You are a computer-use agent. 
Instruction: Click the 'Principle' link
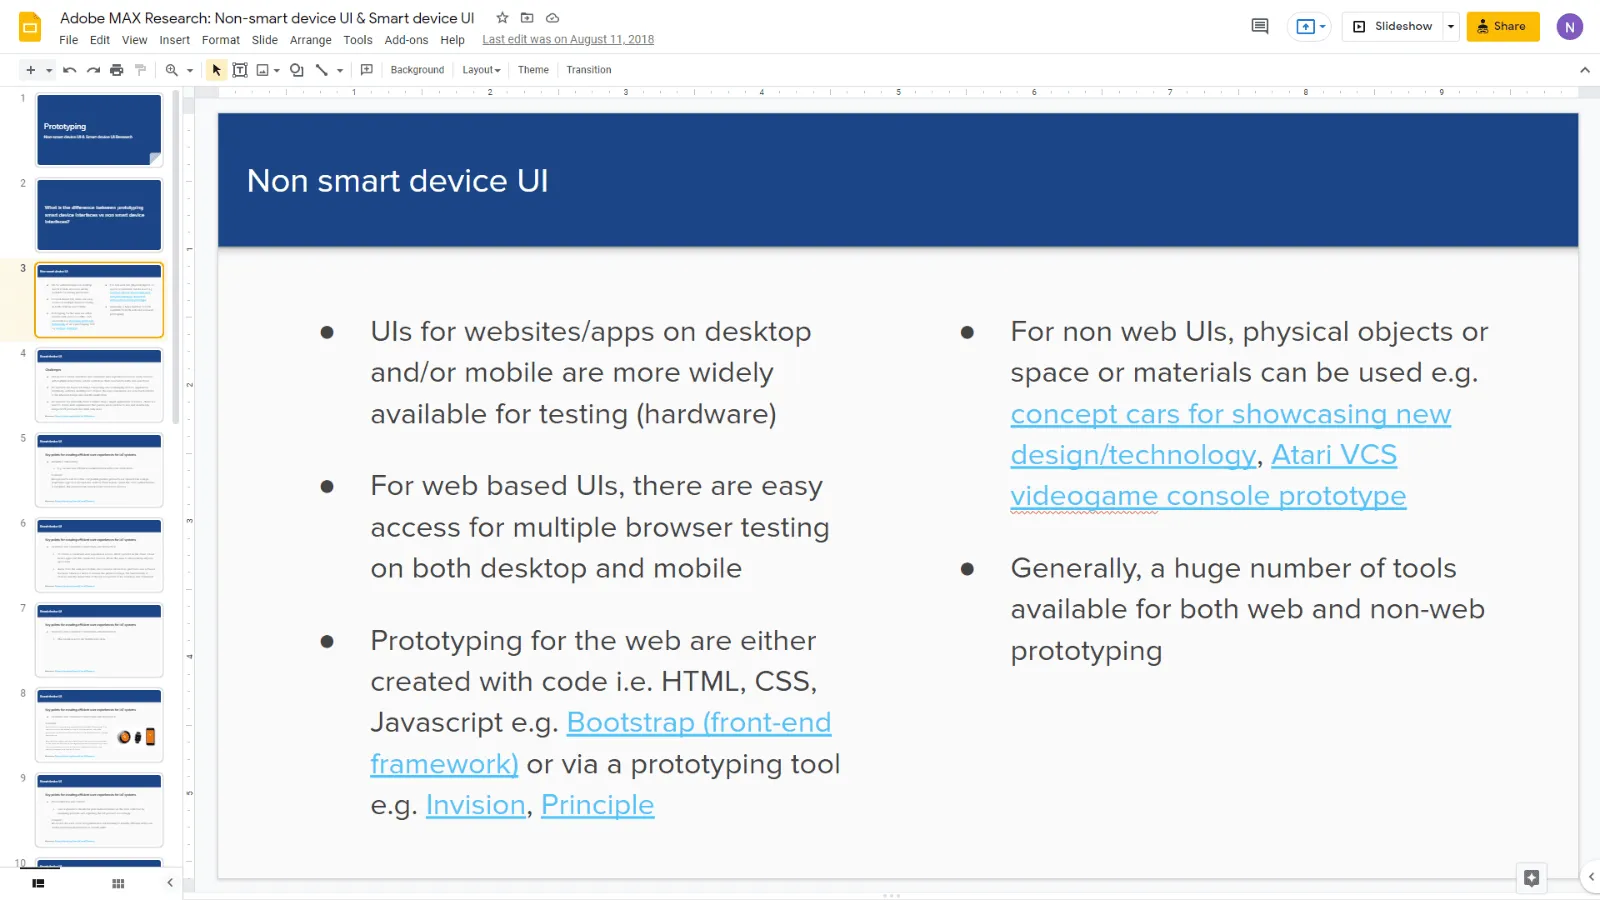click(x=597, y=805)
